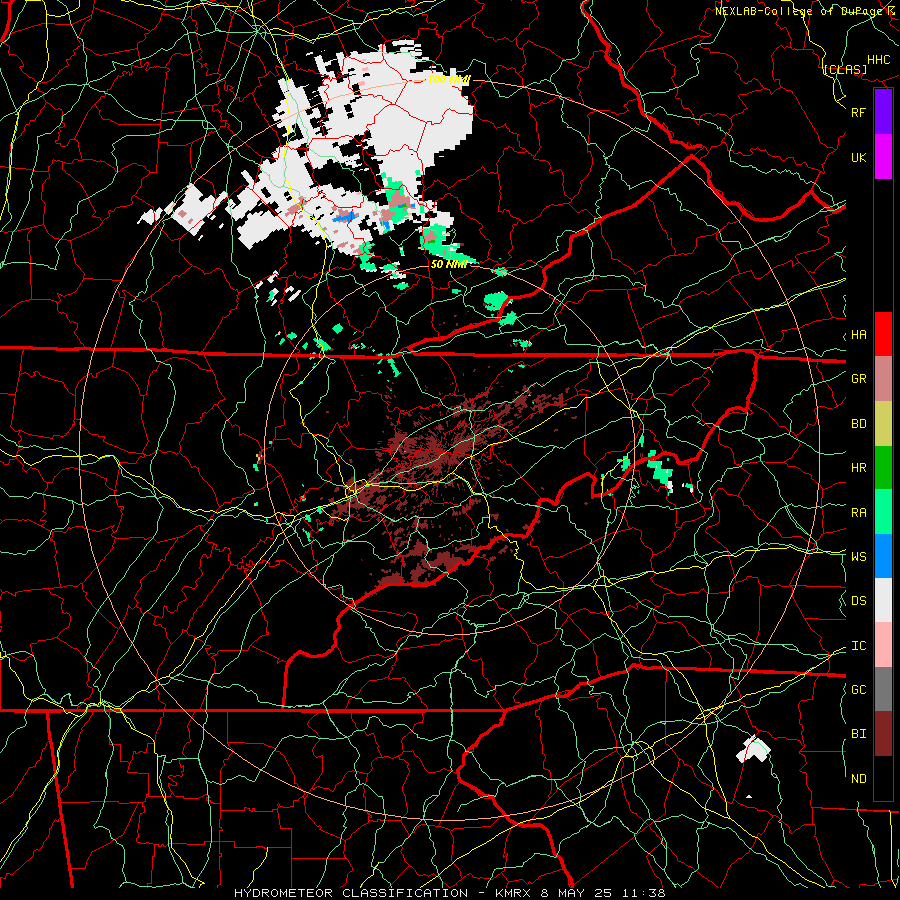Viewport: 900px width, 900px height.
Task: Click the RF legend label
Action: click(859, 112)
